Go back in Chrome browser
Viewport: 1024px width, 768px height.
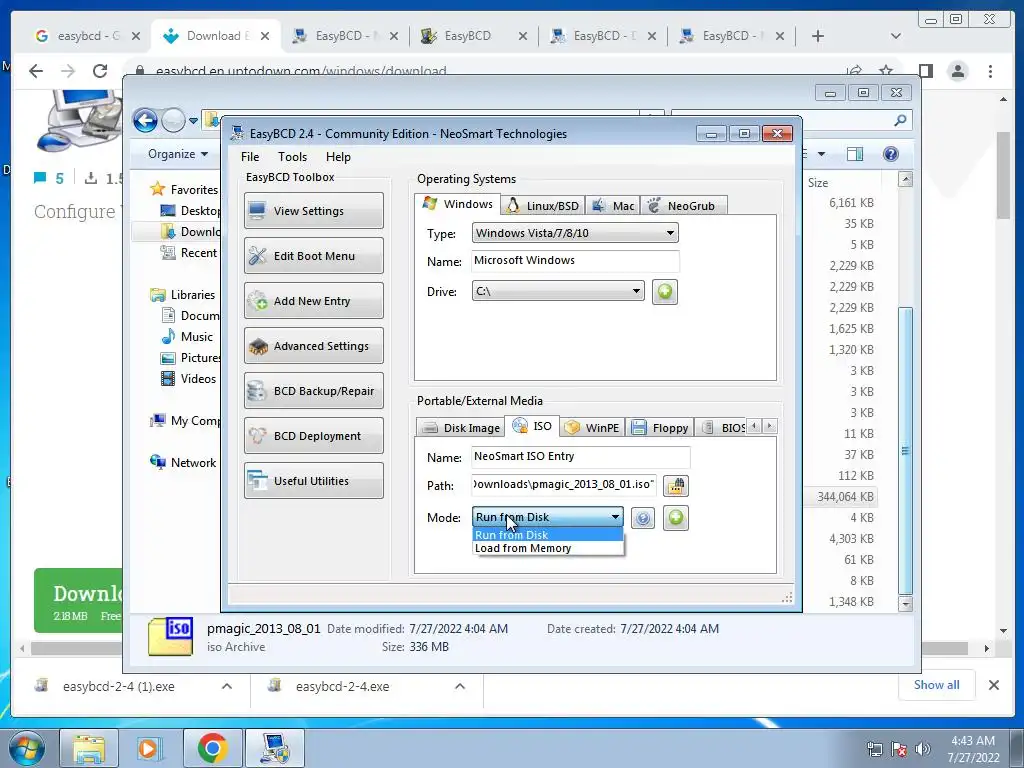click(x=36, y=71)
